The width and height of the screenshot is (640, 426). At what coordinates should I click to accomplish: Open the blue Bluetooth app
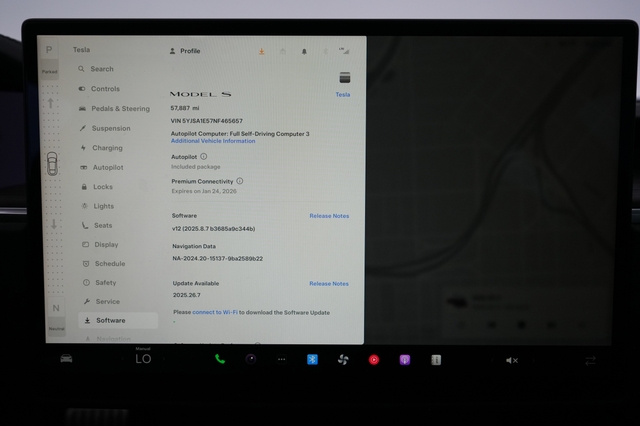pos(312,359)
